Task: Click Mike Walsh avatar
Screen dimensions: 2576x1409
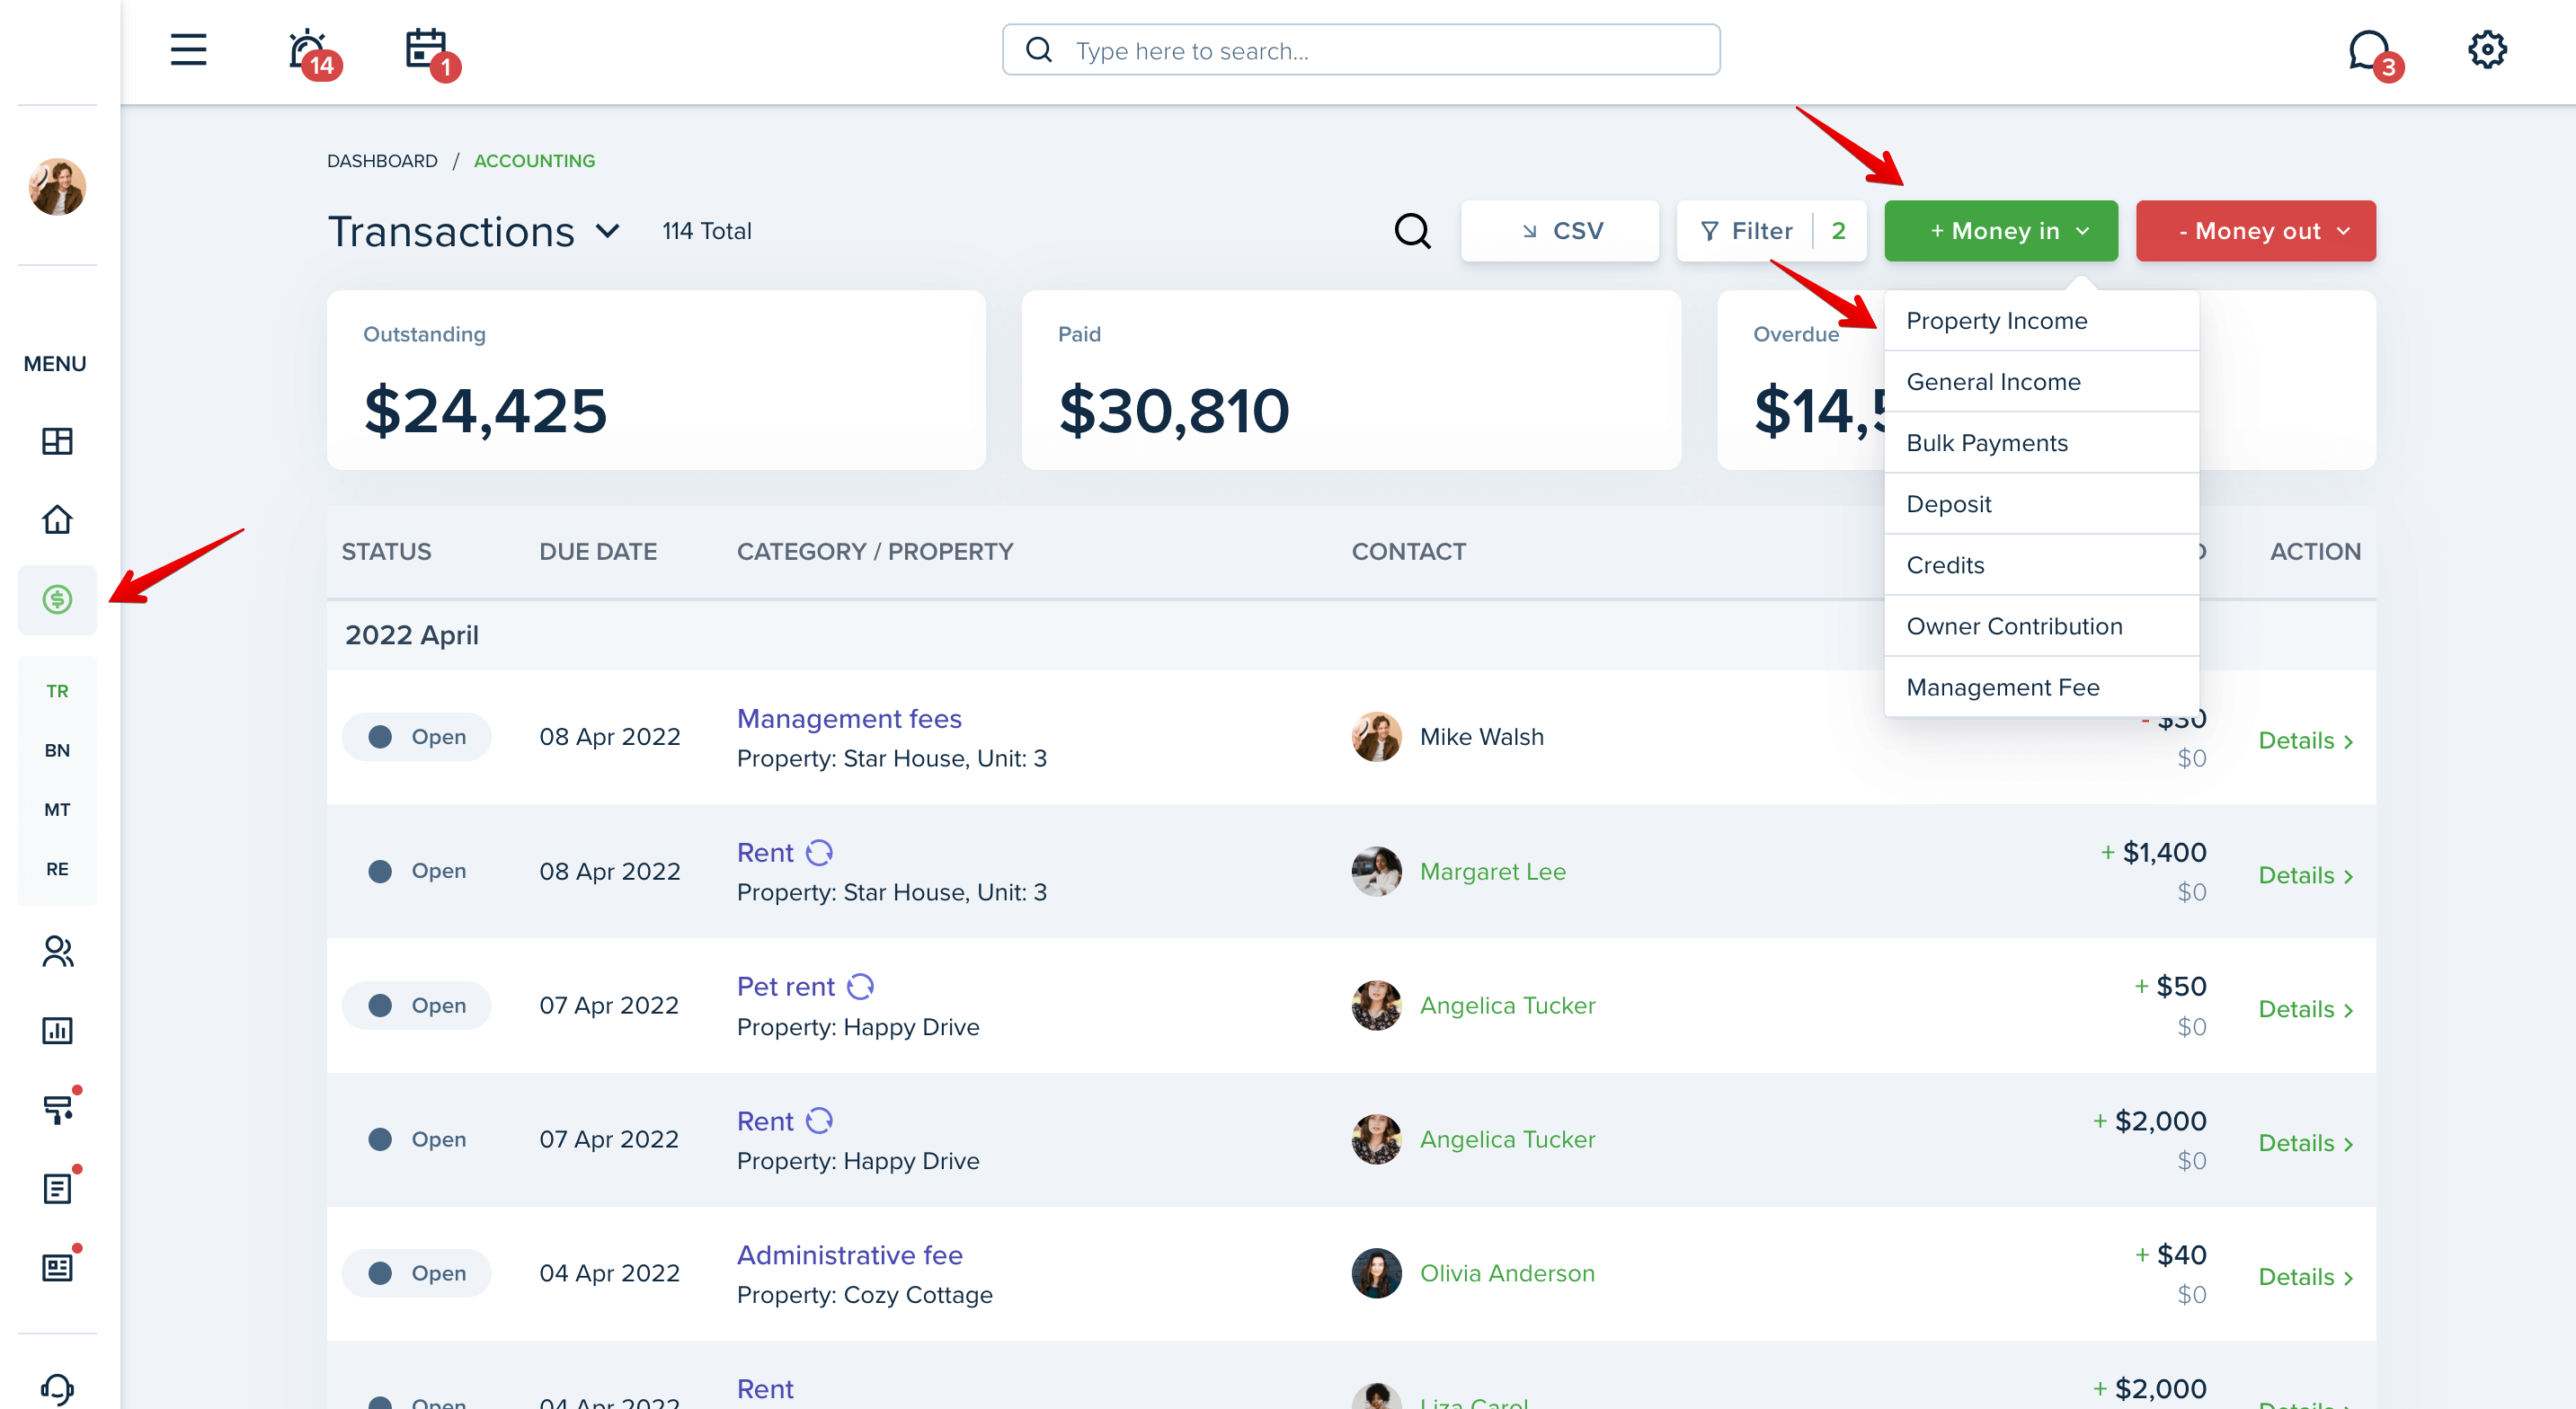Action: pos(1376,737)
